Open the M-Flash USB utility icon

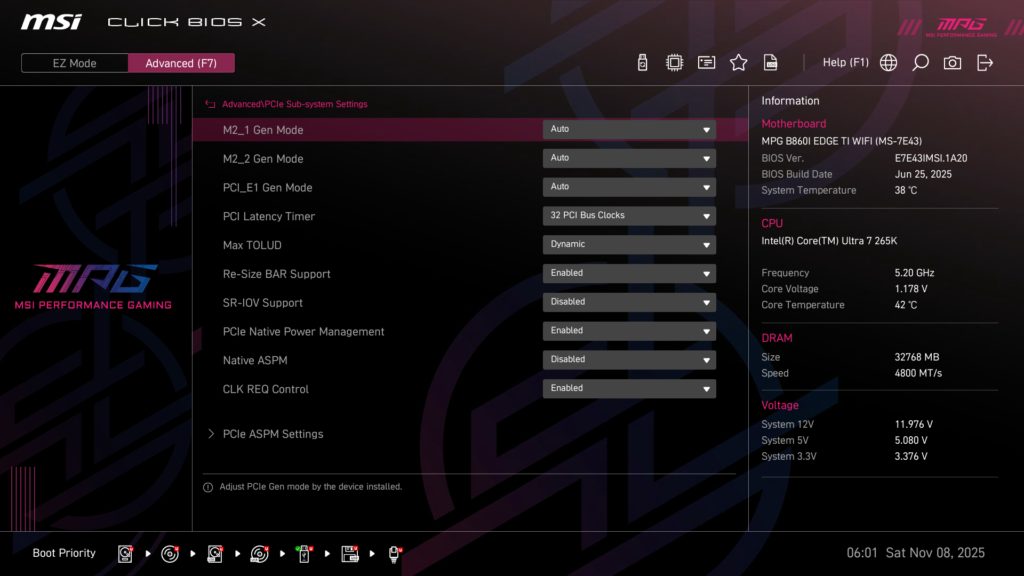coord(641,61)
